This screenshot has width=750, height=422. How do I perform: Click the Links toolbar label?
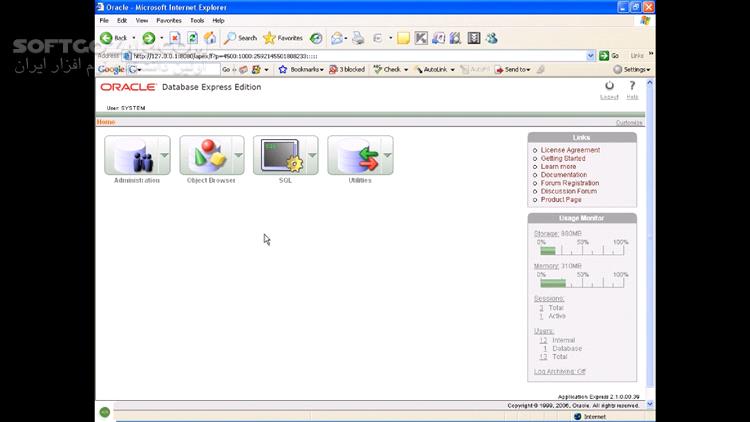point(637,56)
